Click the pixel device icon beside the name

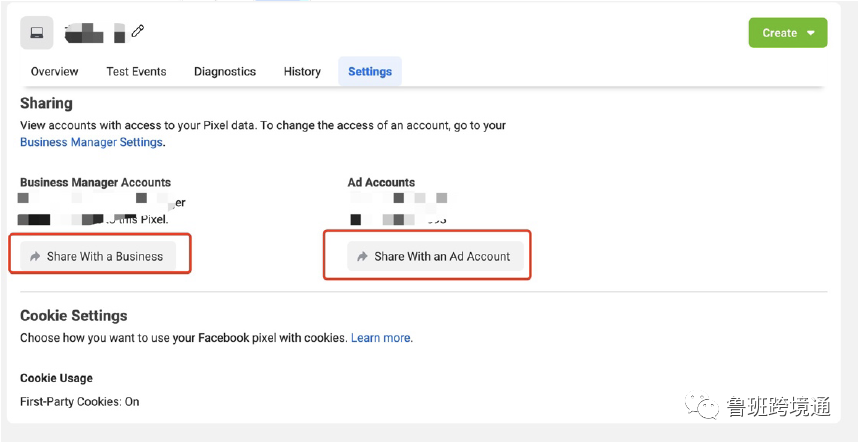37,32
